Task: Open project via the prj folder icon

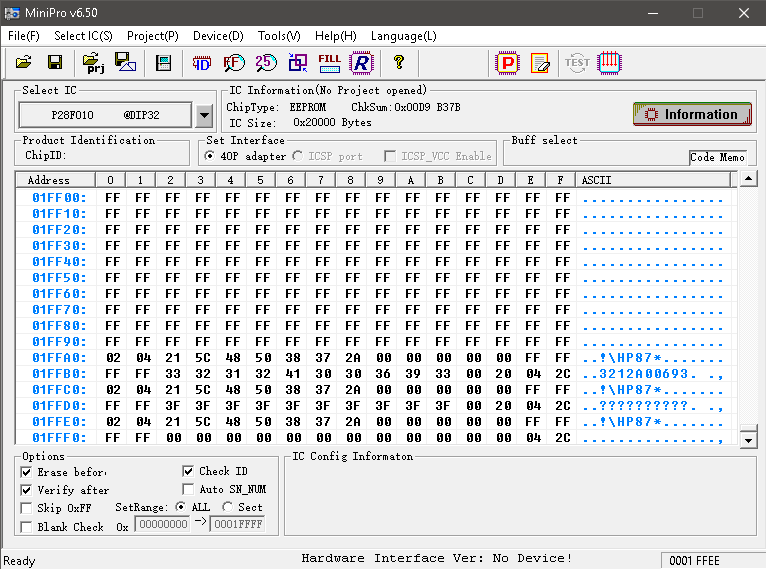Action: pos(94,63)
